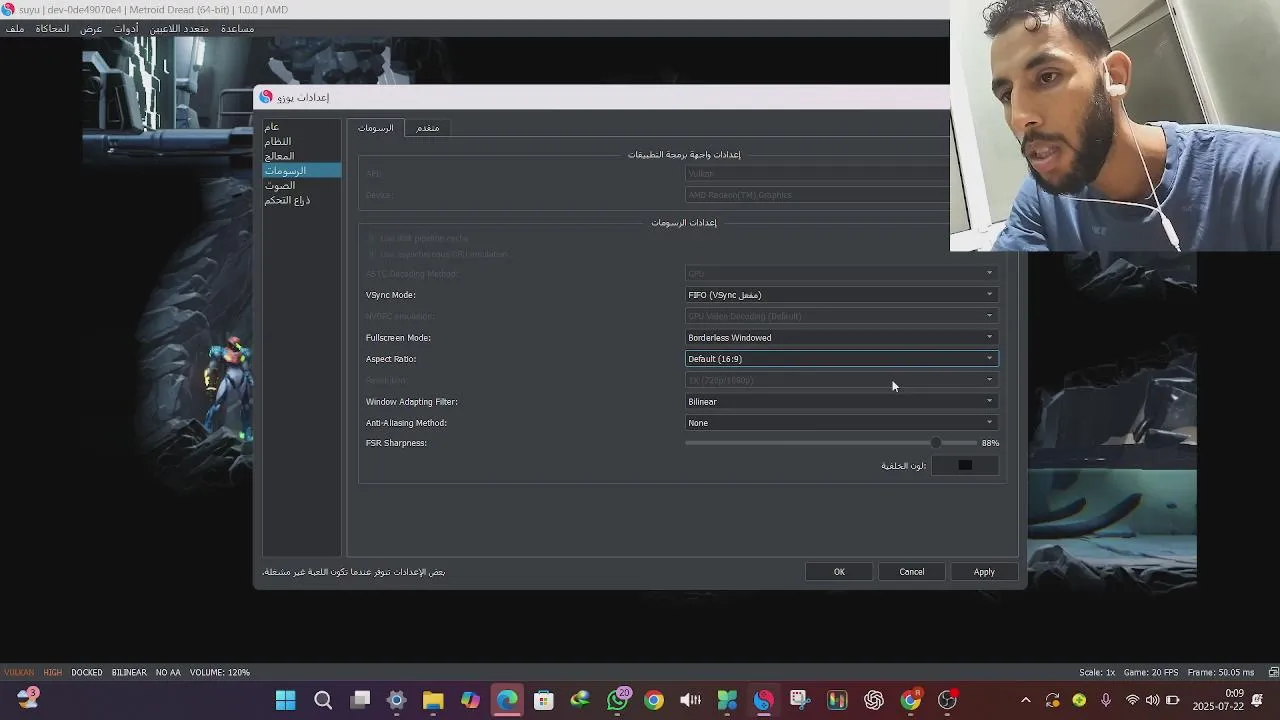Open the Anti-Aliasing Method dropdown

841,423
